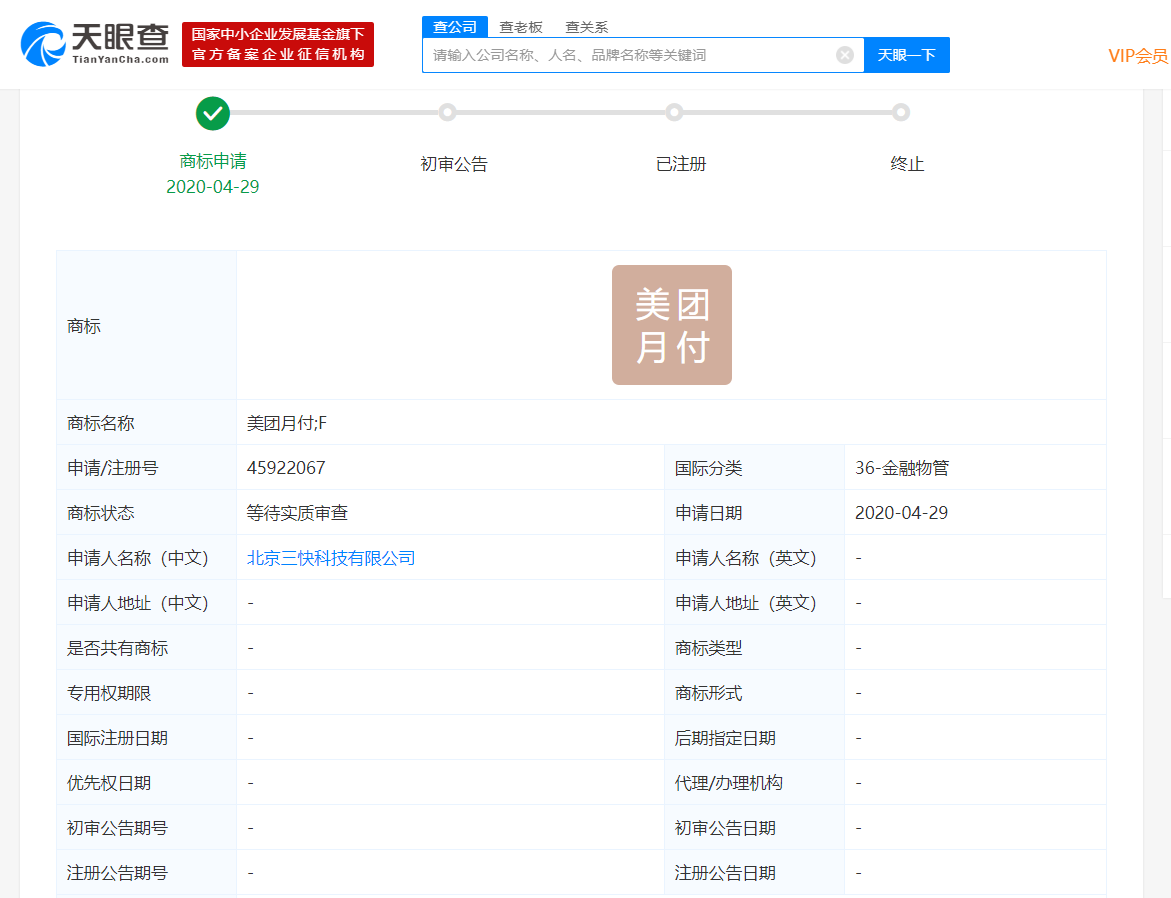Screen dimensions: 1171x898
Task: Switch to the 查公司 search tab
Action: click(x=455, y=27)
